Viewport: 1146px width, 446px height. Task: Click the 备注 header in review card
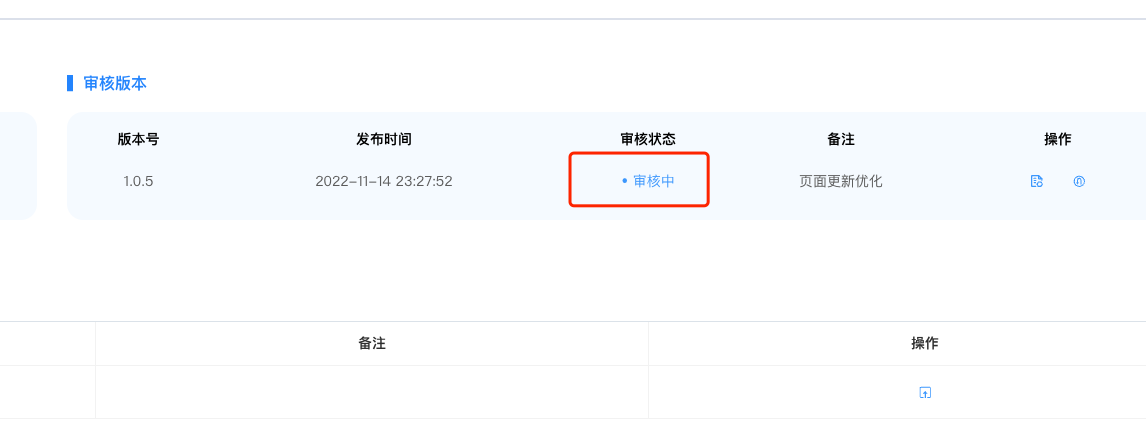841,140
